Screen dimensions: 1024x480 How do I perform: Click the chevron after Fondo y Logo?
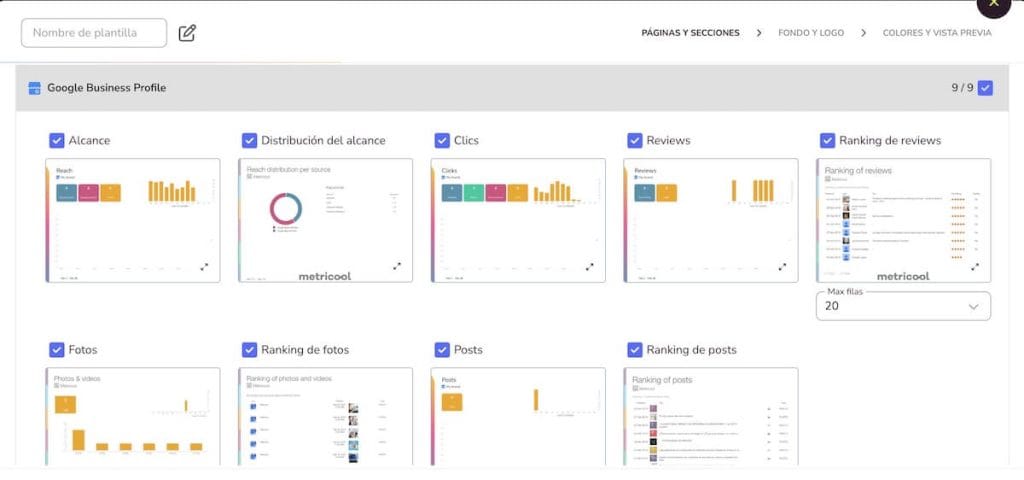[863, 33]
